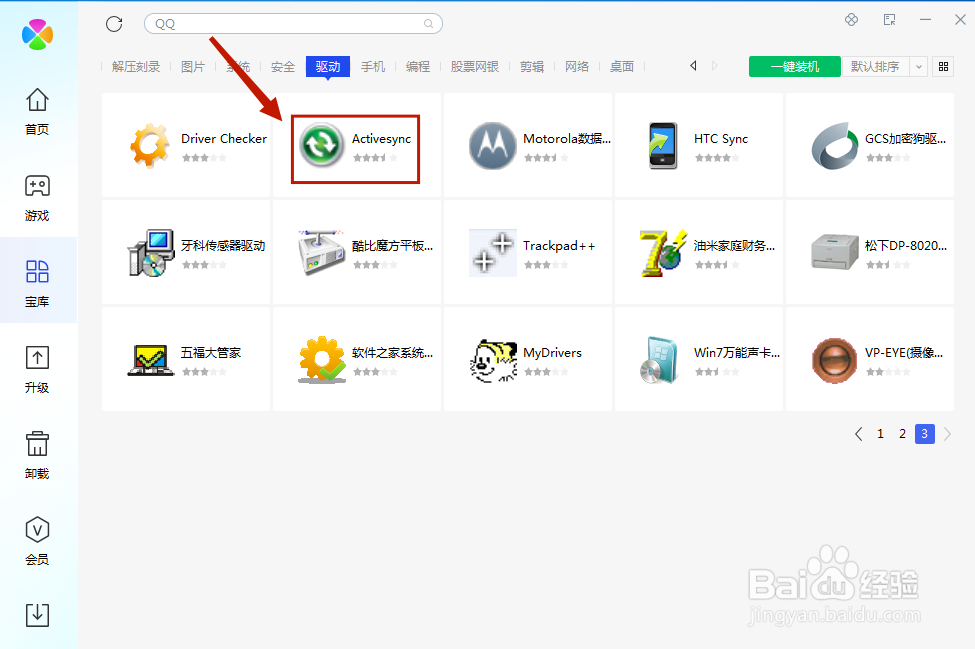Image resolution: width=975 pixels, height=649 pixels.
Task: Open the 卸载 uninstall section
Action: click(x=37, y=456)
